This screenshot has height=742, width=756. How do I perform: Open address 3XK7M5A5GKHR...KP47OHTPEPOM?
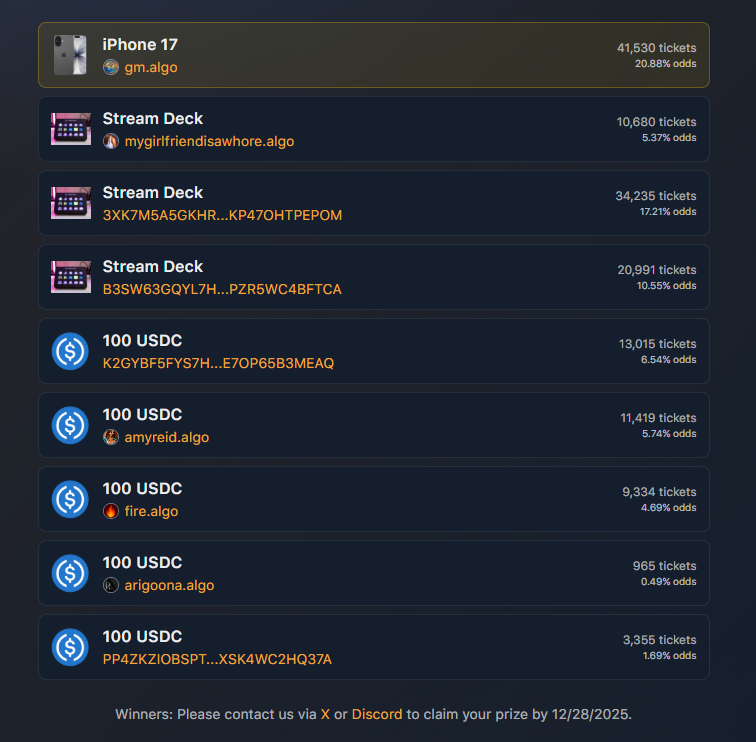(222, 215)
